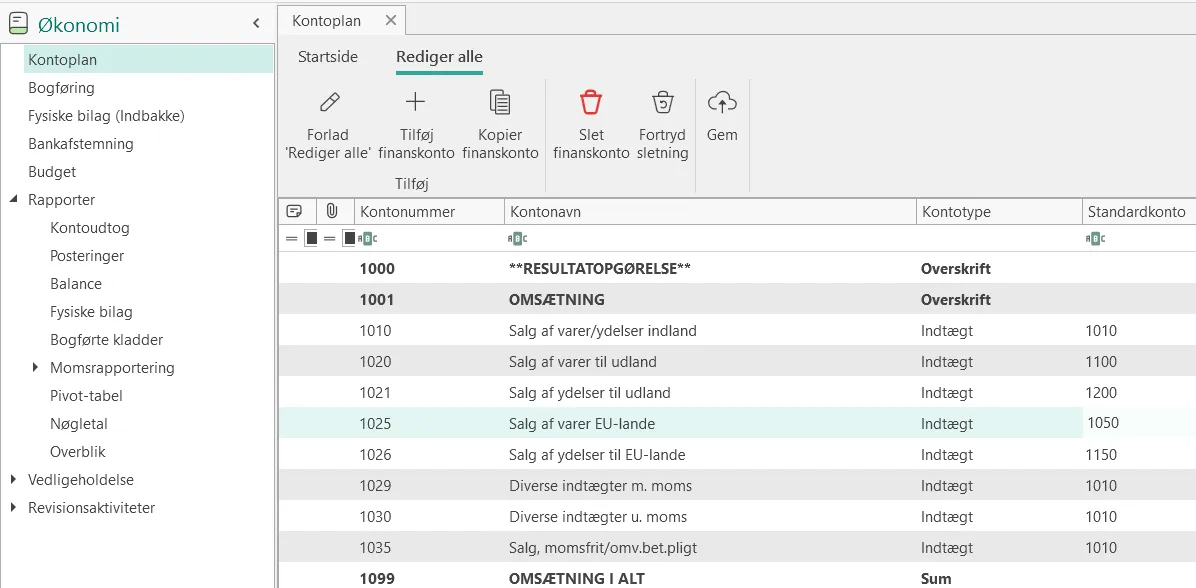Viewport: 1196px width, 588px height.
Task: Click the Tilføj finanskonto plus icon
Action: pyautogui.click(x=415, y=101)
